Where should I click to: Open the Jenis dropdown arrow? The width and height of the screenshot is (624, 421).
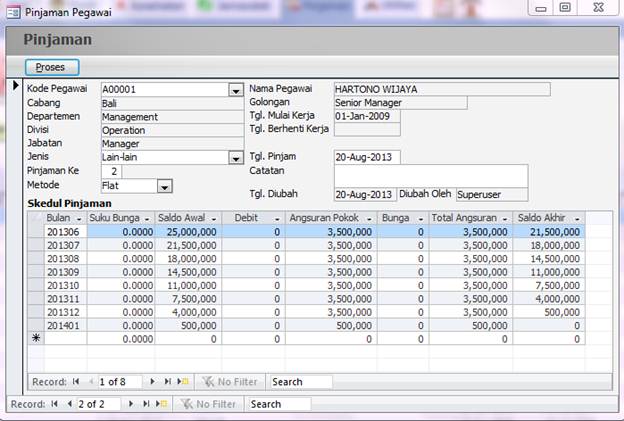236,158
